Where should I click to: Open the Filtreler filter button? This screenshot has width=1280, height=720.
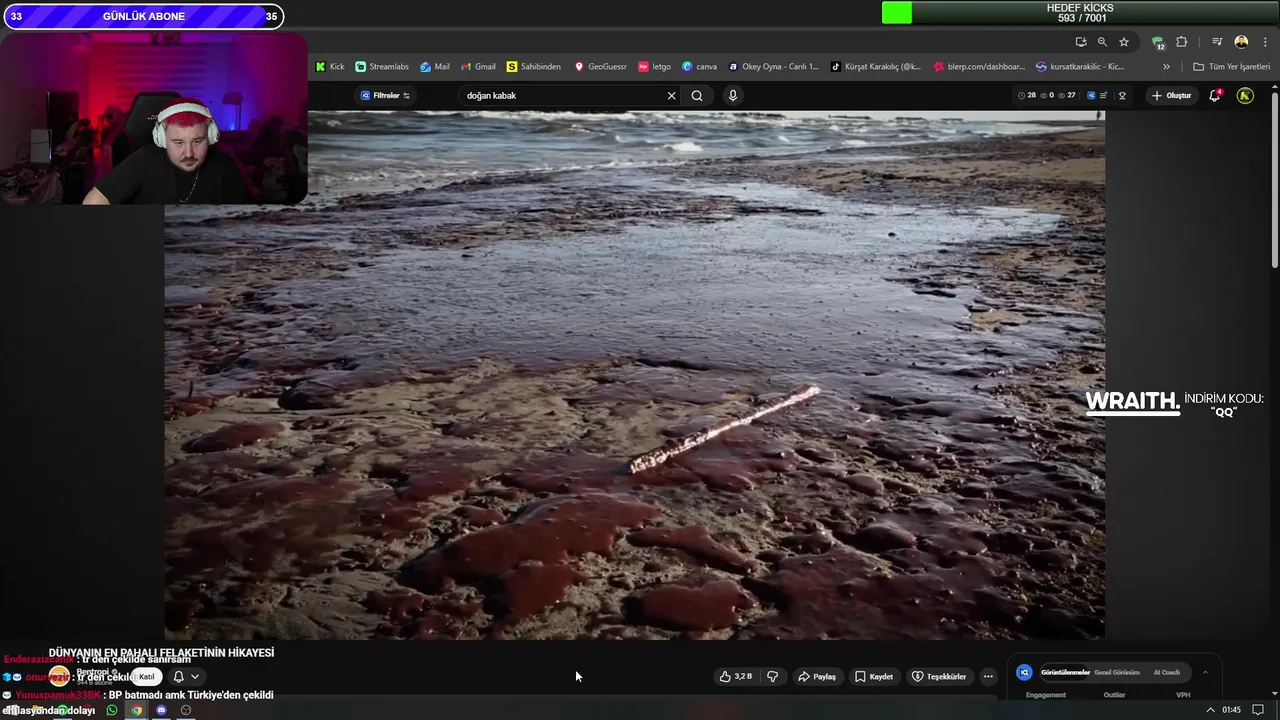(x=385, y=95)
